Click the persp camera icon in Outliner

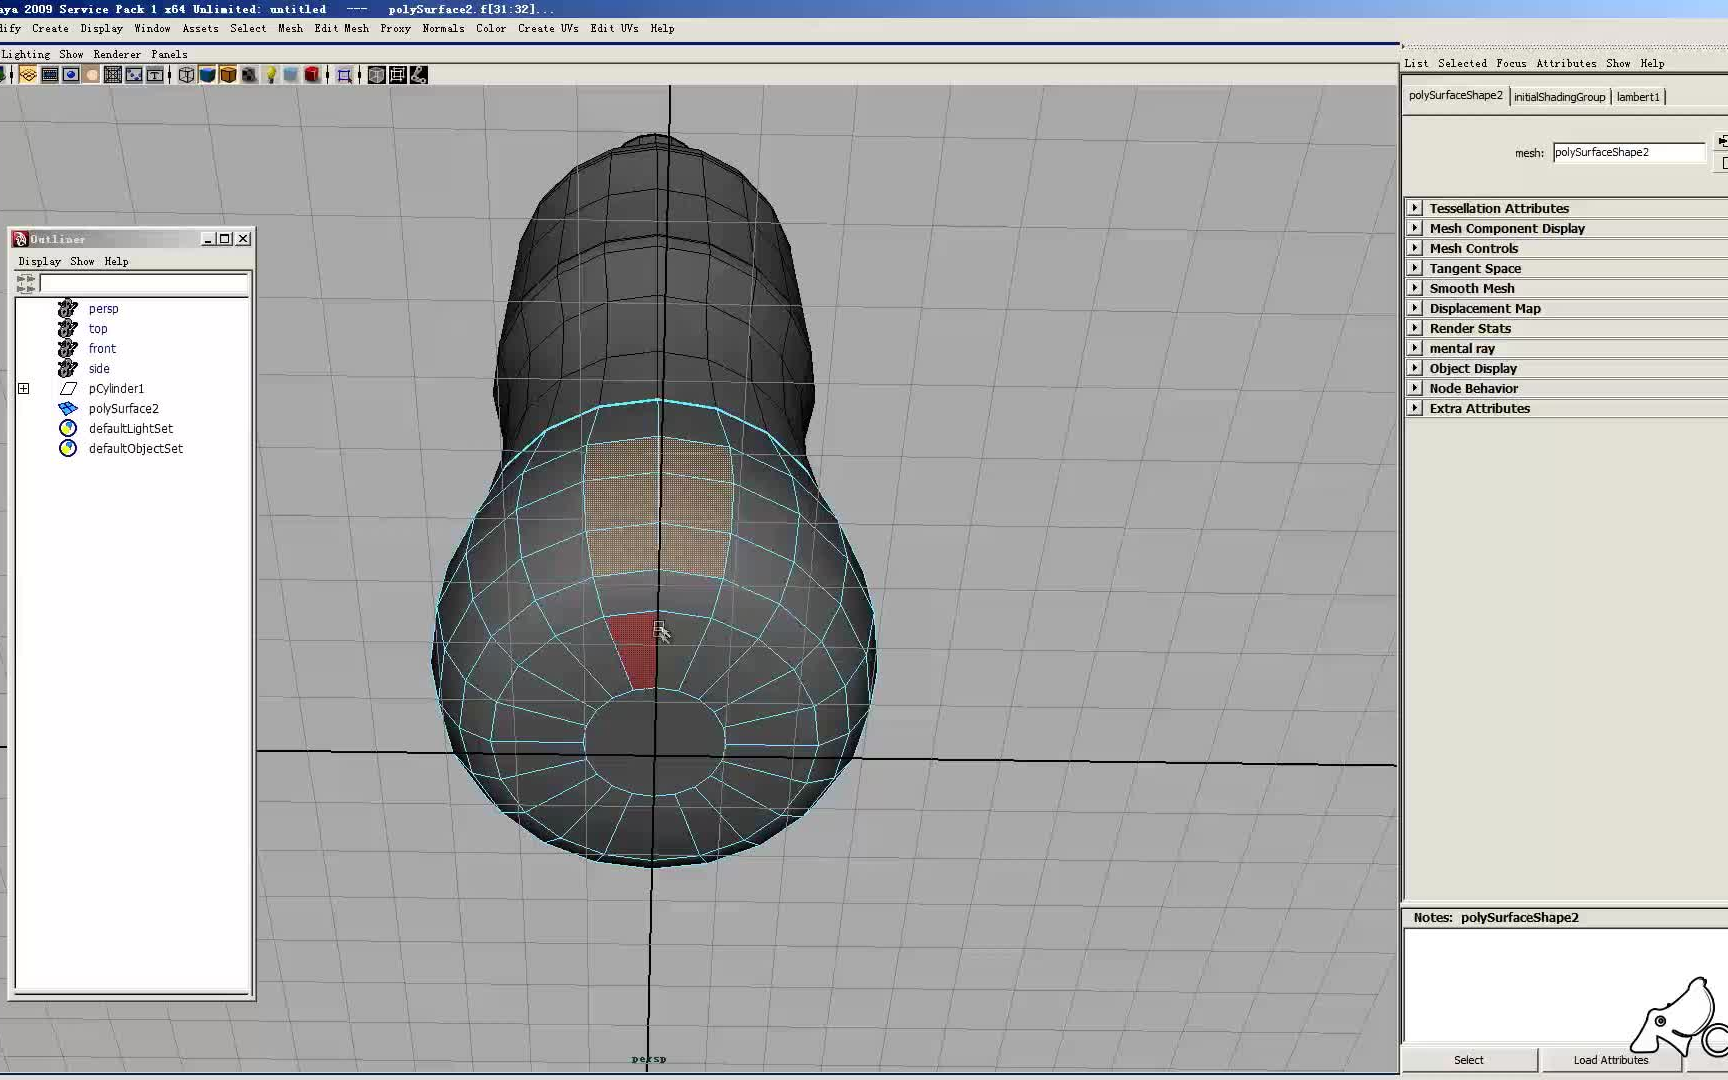coord(67,308)
